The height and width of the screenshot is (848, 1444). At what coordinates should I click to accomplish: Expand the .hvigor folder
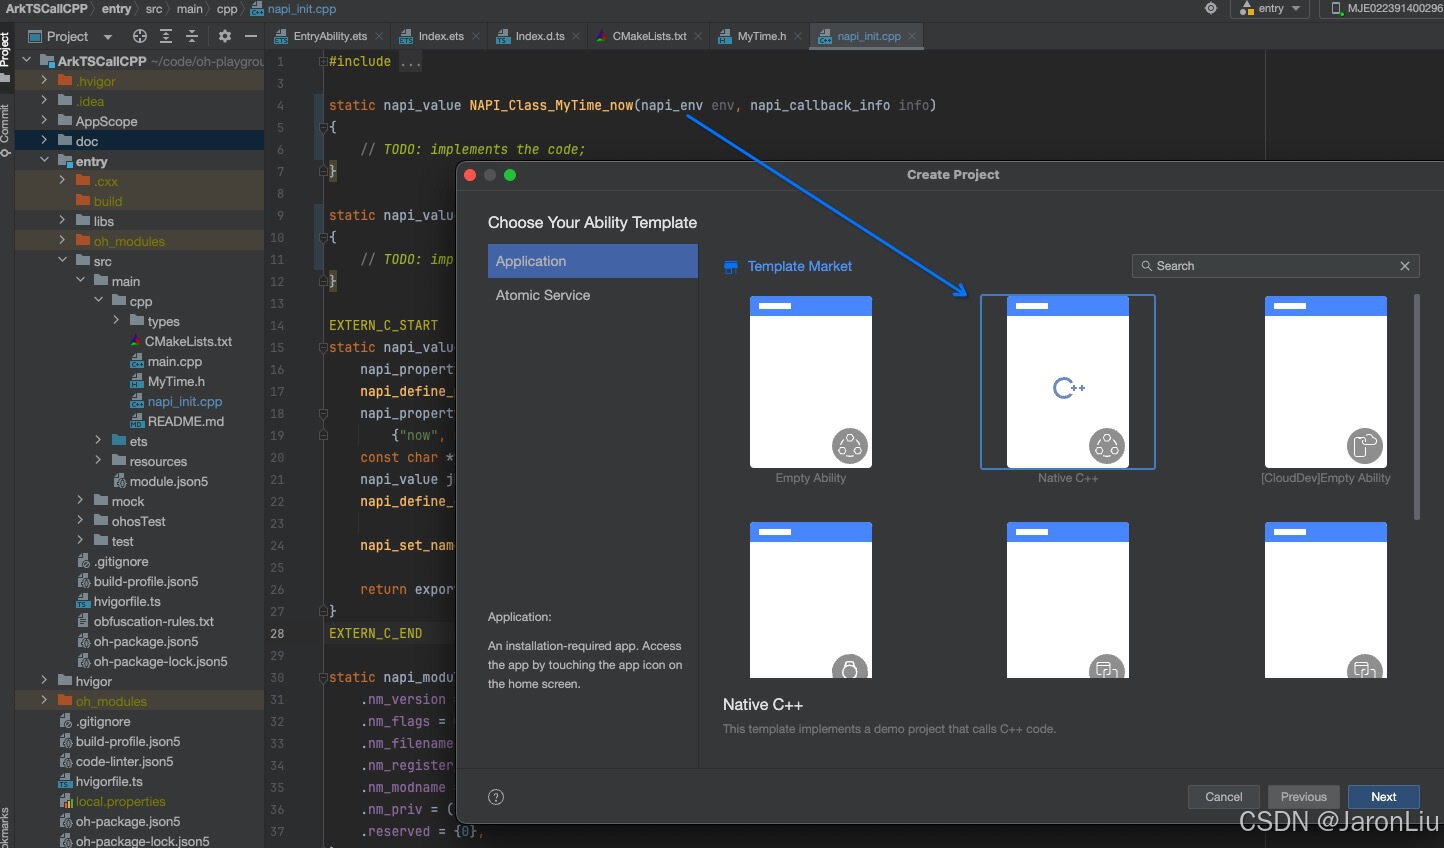44,81
